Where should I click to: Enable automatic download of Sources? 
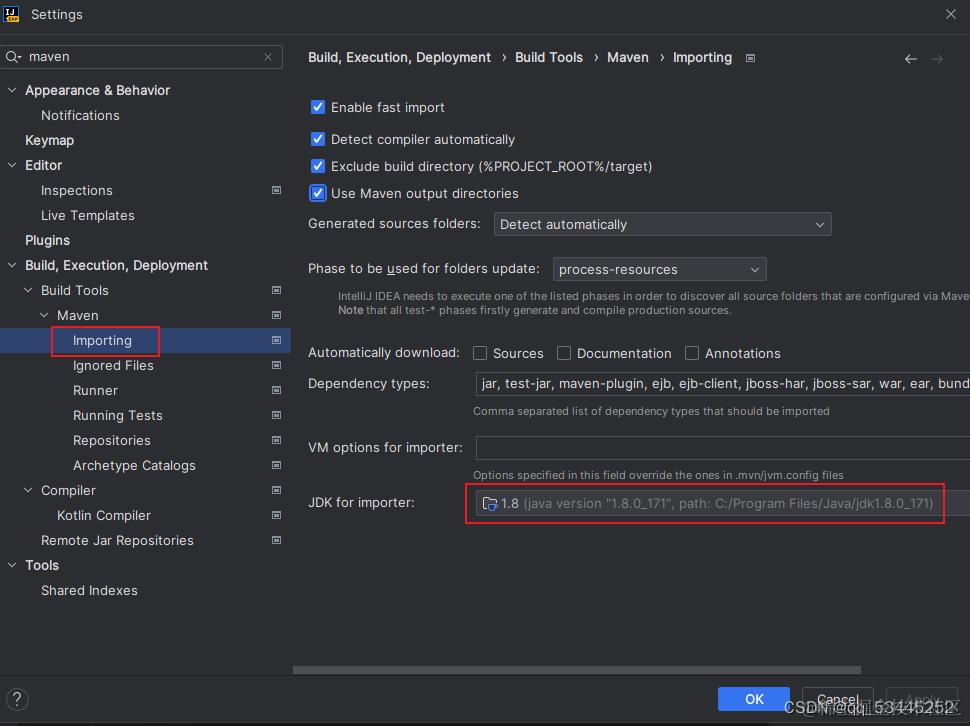pos(480,353)
